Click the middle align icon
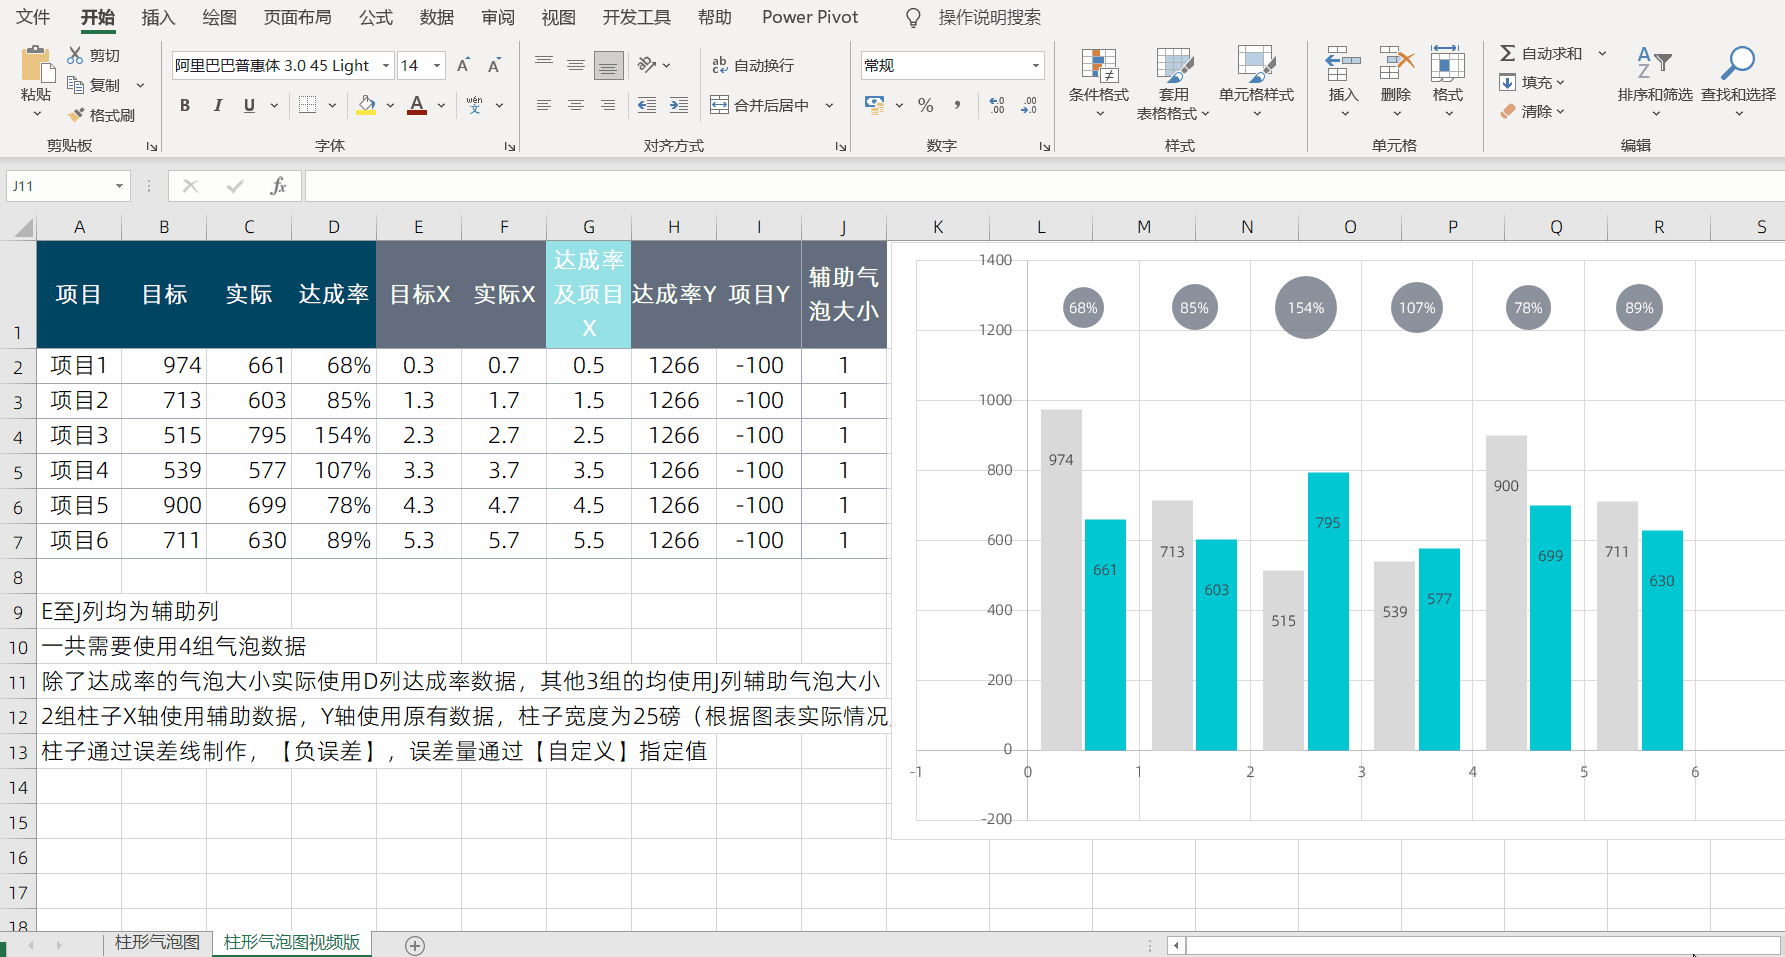Image resolution: width=1785 pixels, height=957 pixels. point(576,65)
